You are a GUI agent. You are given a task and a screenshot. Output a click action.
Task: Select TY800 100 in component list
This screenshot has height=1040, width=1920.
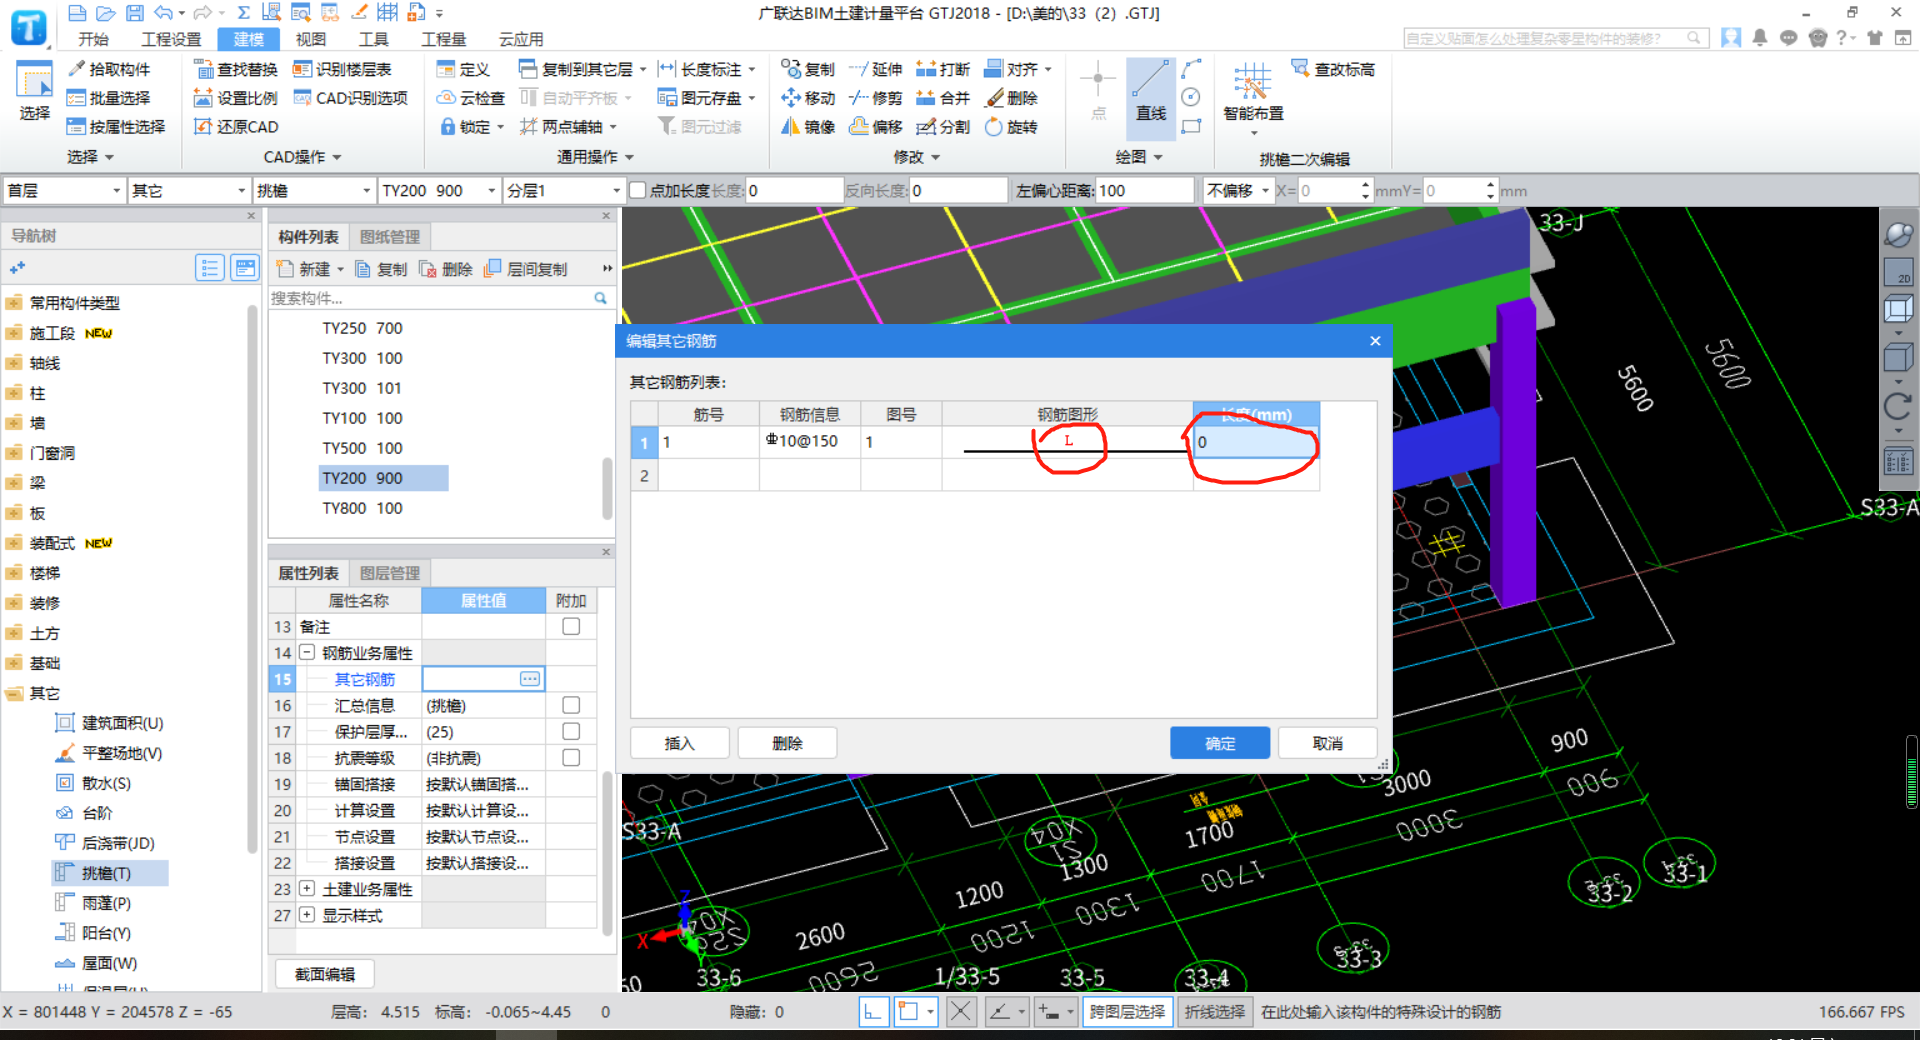[x=362, y=508]
